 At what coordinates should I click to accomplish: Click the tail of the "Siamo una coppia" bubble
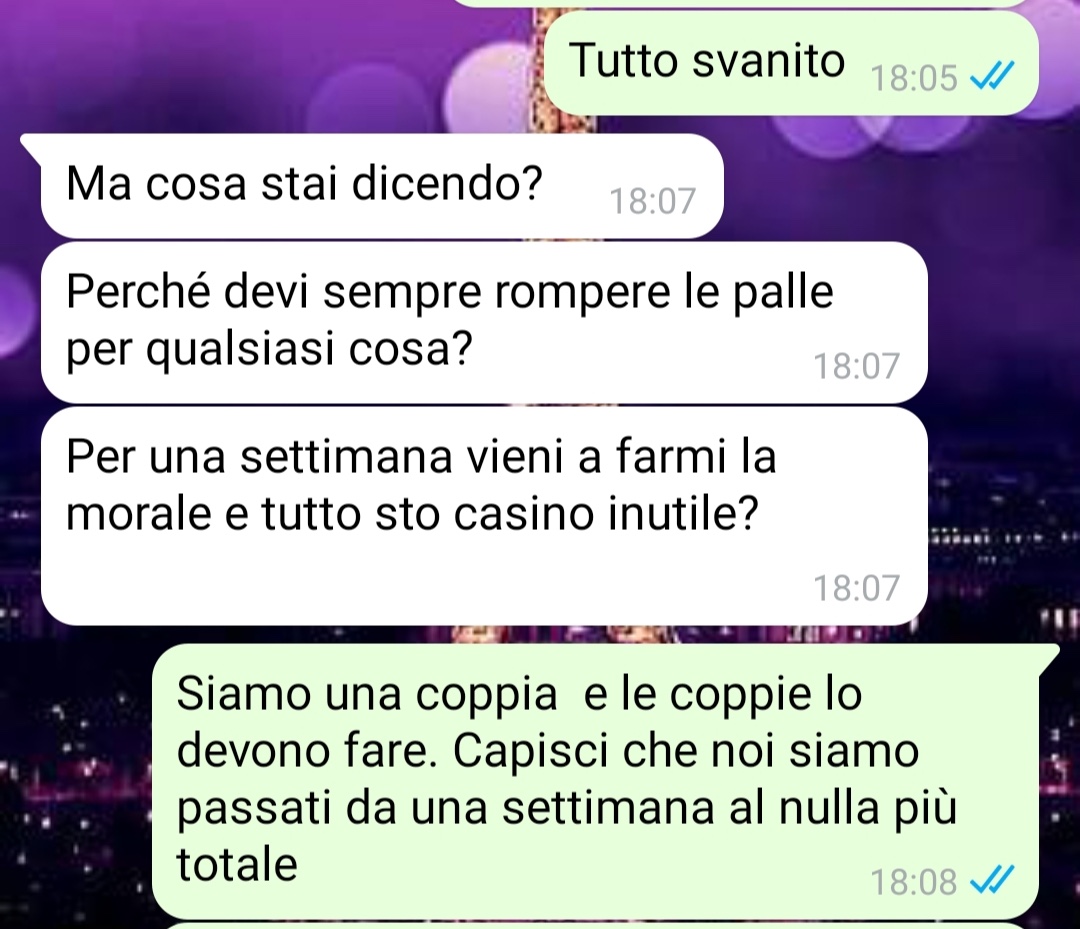pyautogui.click(x=1046, y=658)
